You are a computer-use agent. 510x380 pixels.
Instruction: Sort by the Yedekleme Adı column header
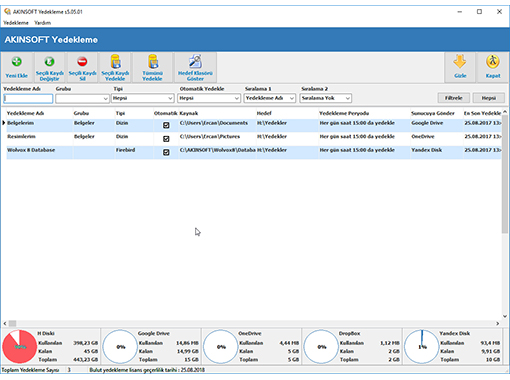point(25,113)
